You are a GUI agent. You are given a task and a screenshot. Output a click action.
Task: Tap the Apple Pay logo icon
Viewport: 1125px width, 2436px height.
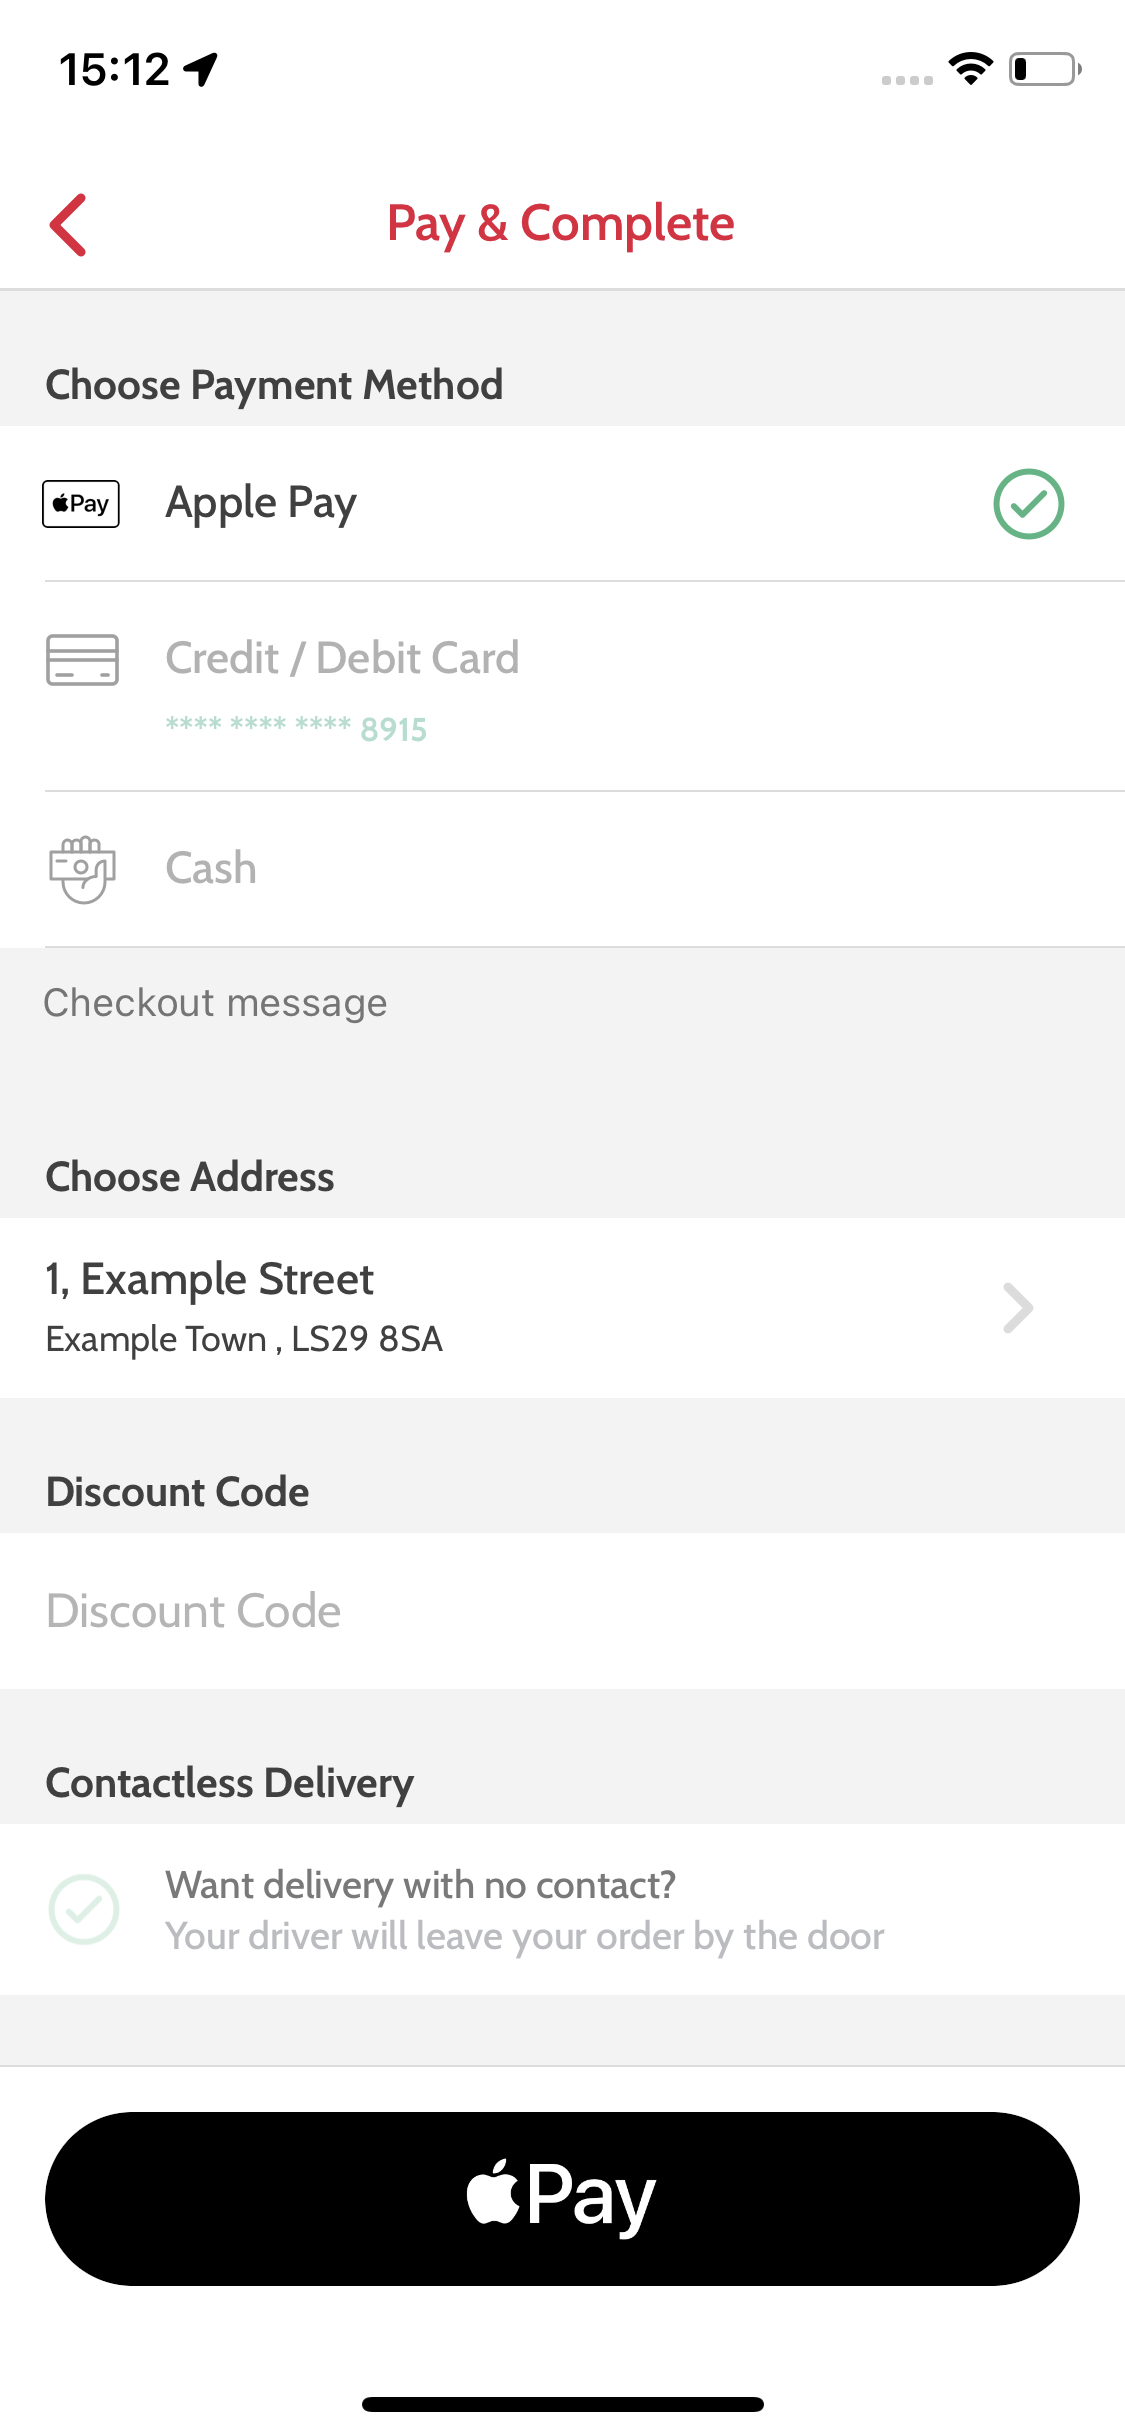[81, 504]
